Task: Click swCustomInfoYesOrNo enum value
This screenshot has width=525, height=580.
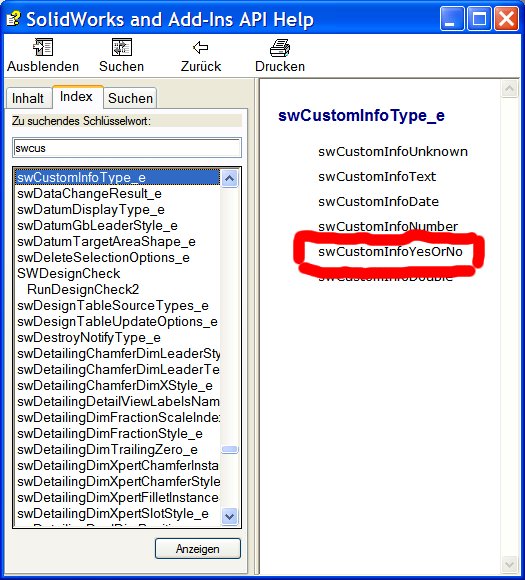Action: pyautogui.click(x=390, y=252)
